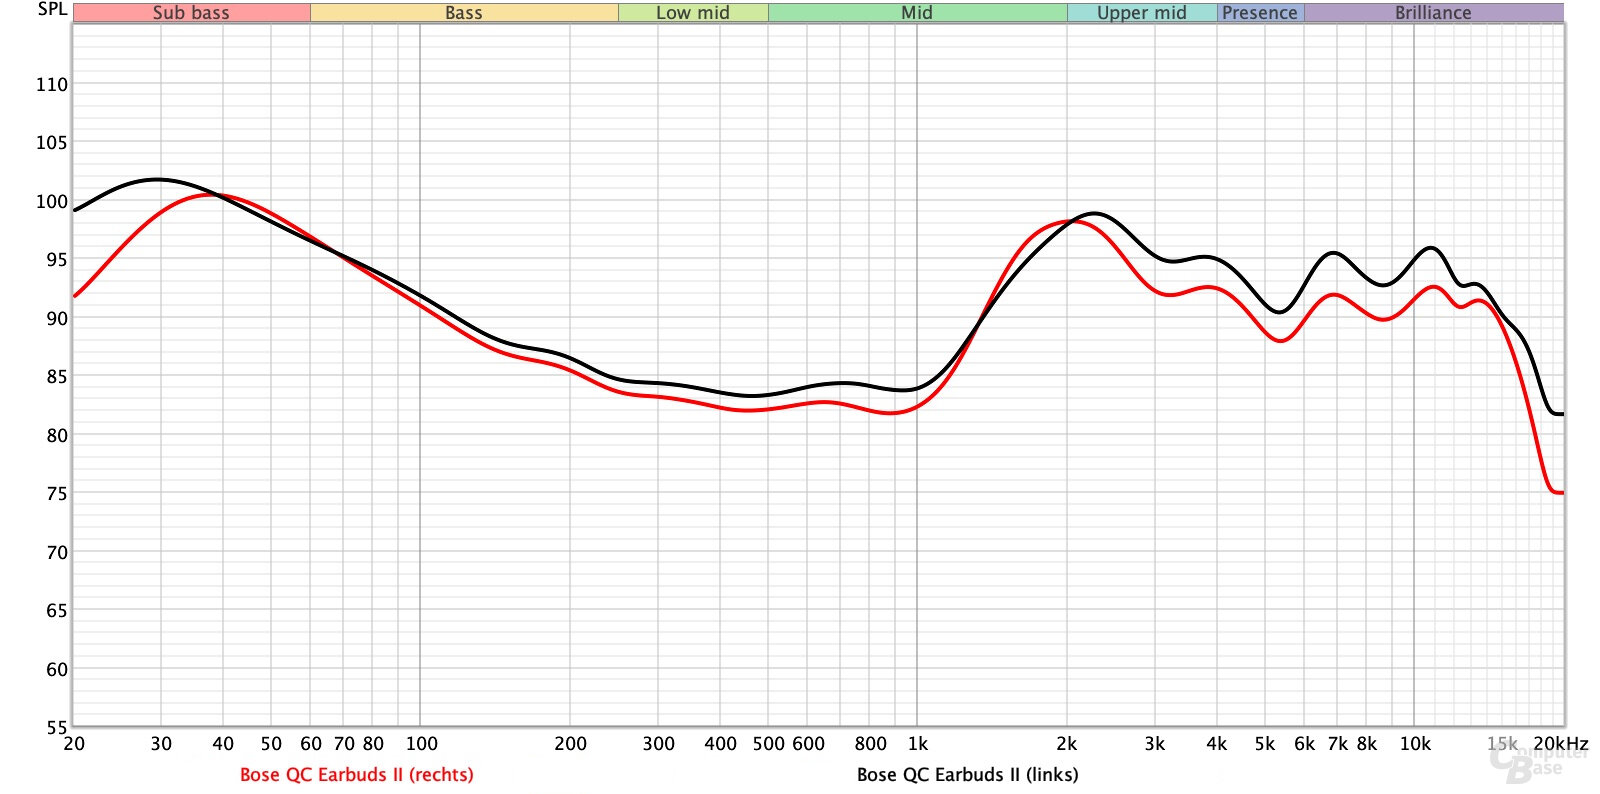This screenshot has width=1600, height=794.
Task: Click the 8k frequency axis label
Action: pos(1367,744)
